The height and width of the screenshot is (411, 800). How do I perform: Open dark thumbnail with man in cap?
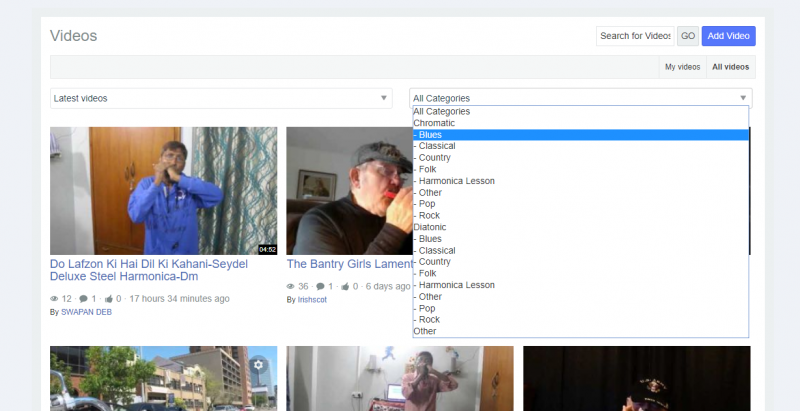click(x=637, y=378)
